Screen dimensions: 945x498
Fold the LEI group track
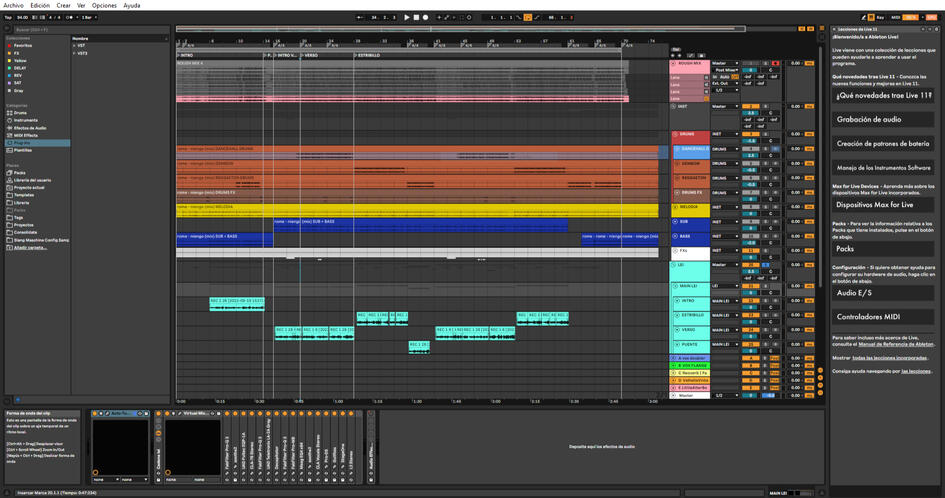click(x=673, y=265)
